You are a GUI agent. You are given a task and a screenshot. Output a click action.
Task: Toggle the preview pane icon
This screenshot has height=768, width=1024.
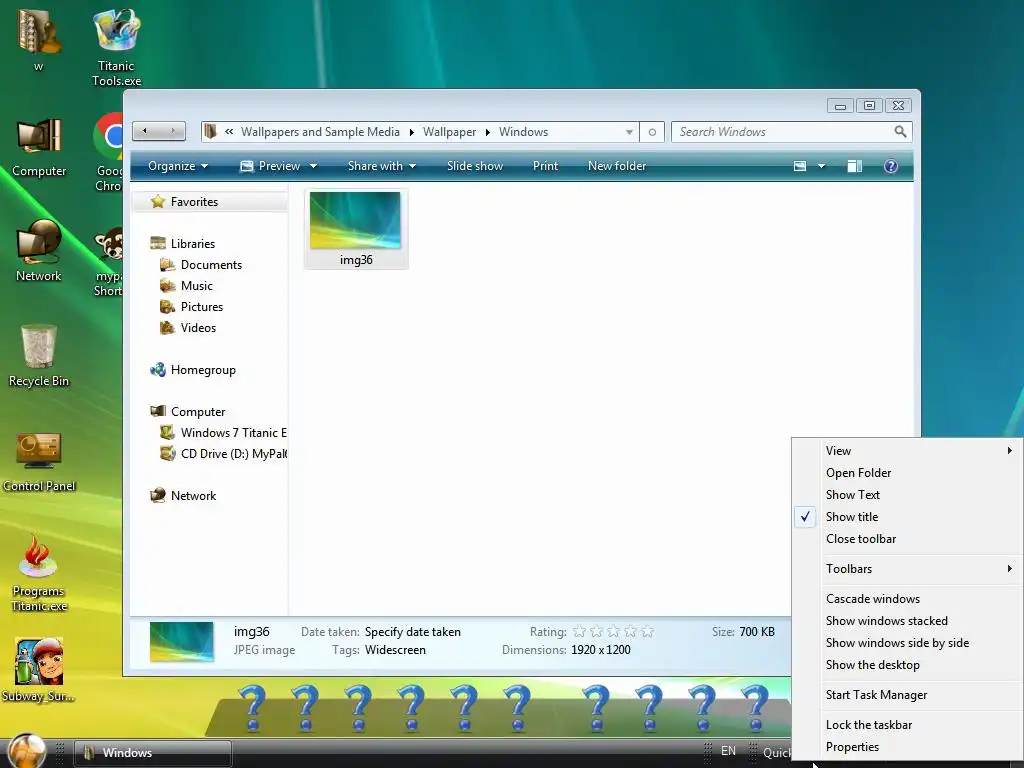coord(854,166)
